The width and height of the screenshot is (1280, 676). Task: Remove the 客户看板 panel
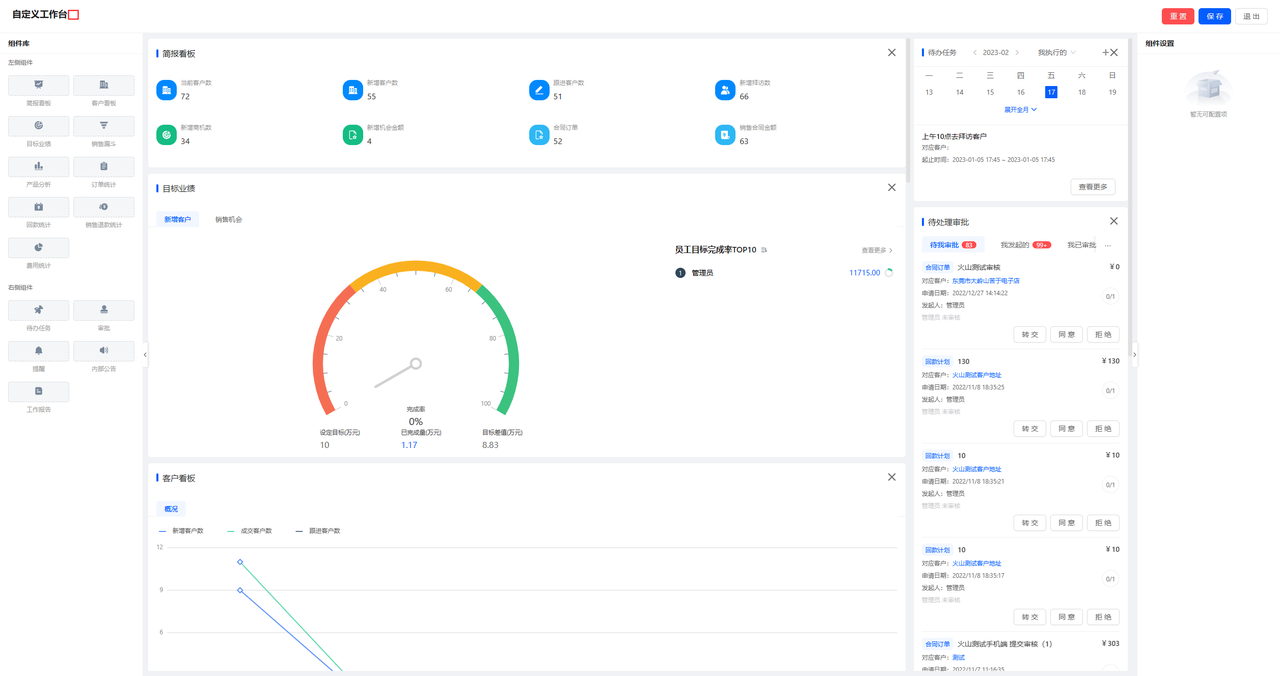[892, 478]
